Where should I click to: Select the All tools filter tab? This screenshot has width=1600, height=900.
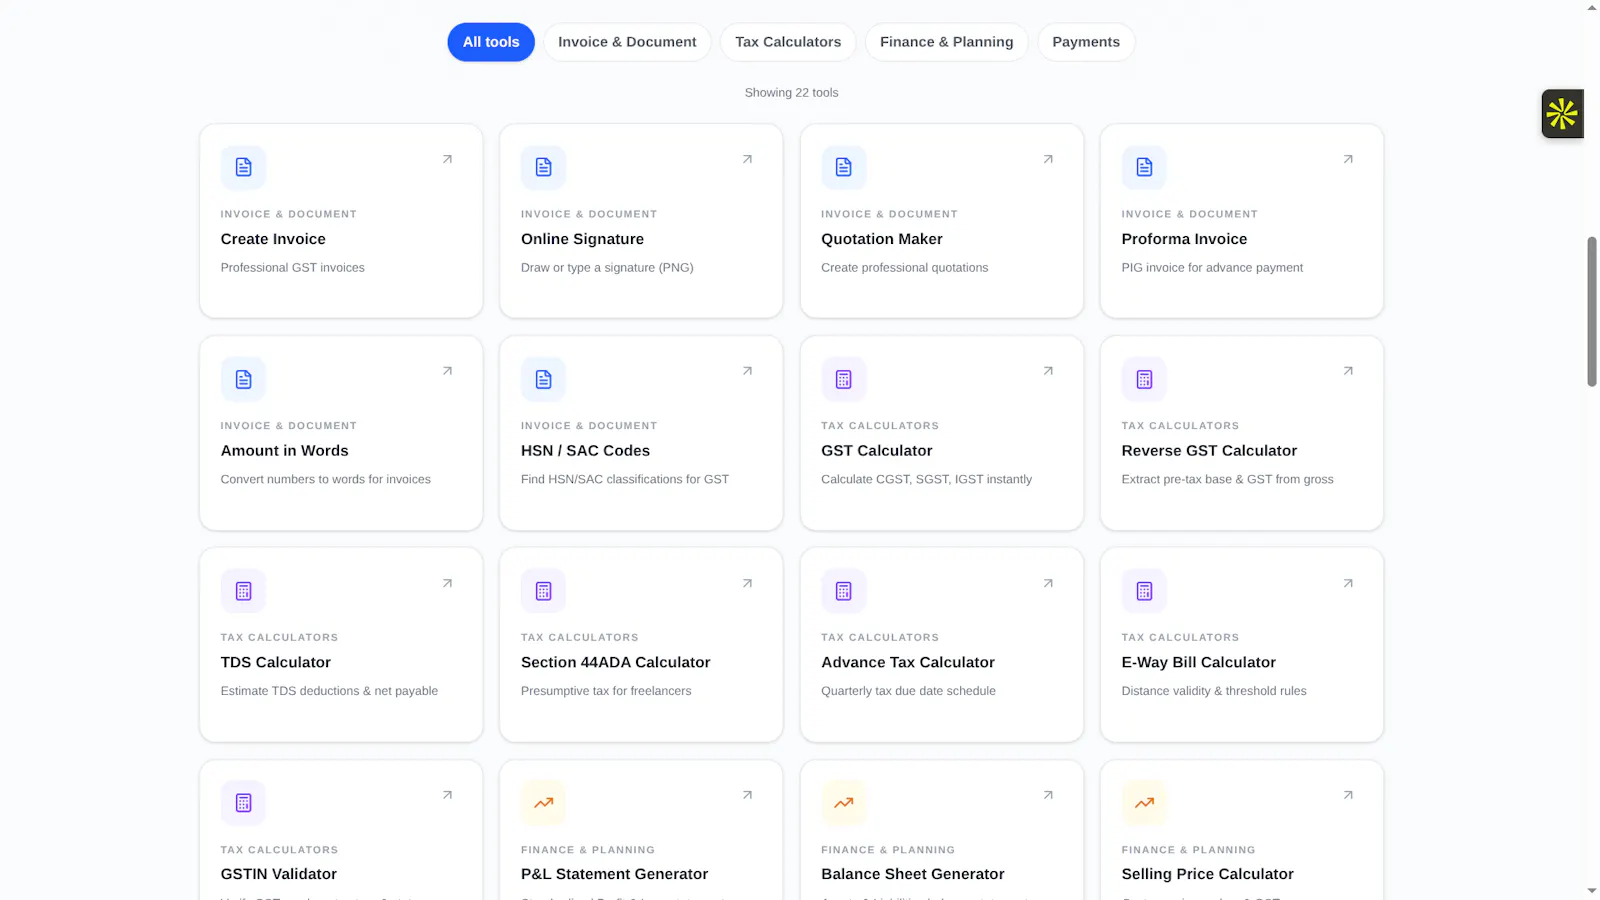[491, 42]
